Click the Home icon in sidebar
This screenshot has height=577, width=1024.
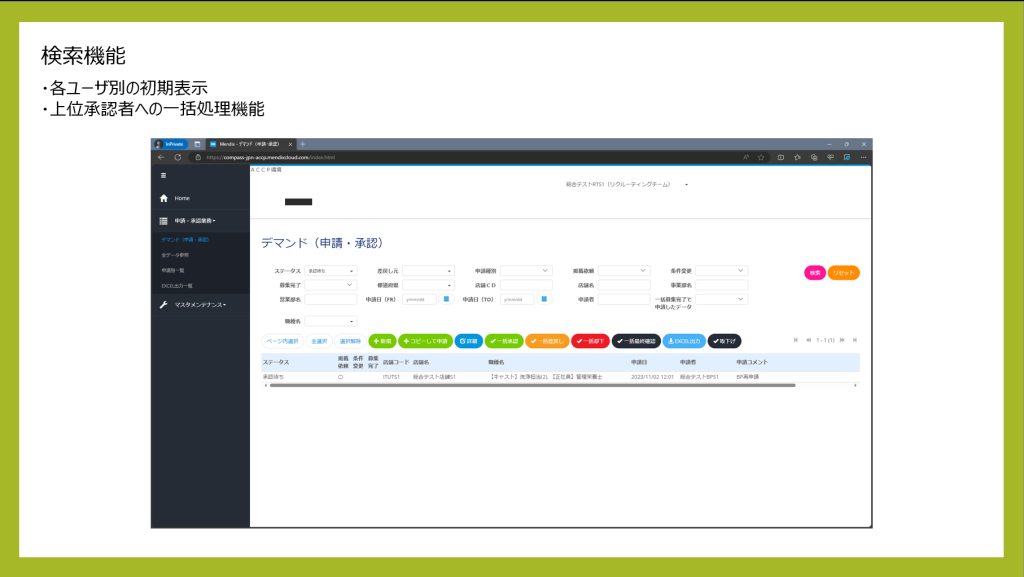(x=164, y=198)
